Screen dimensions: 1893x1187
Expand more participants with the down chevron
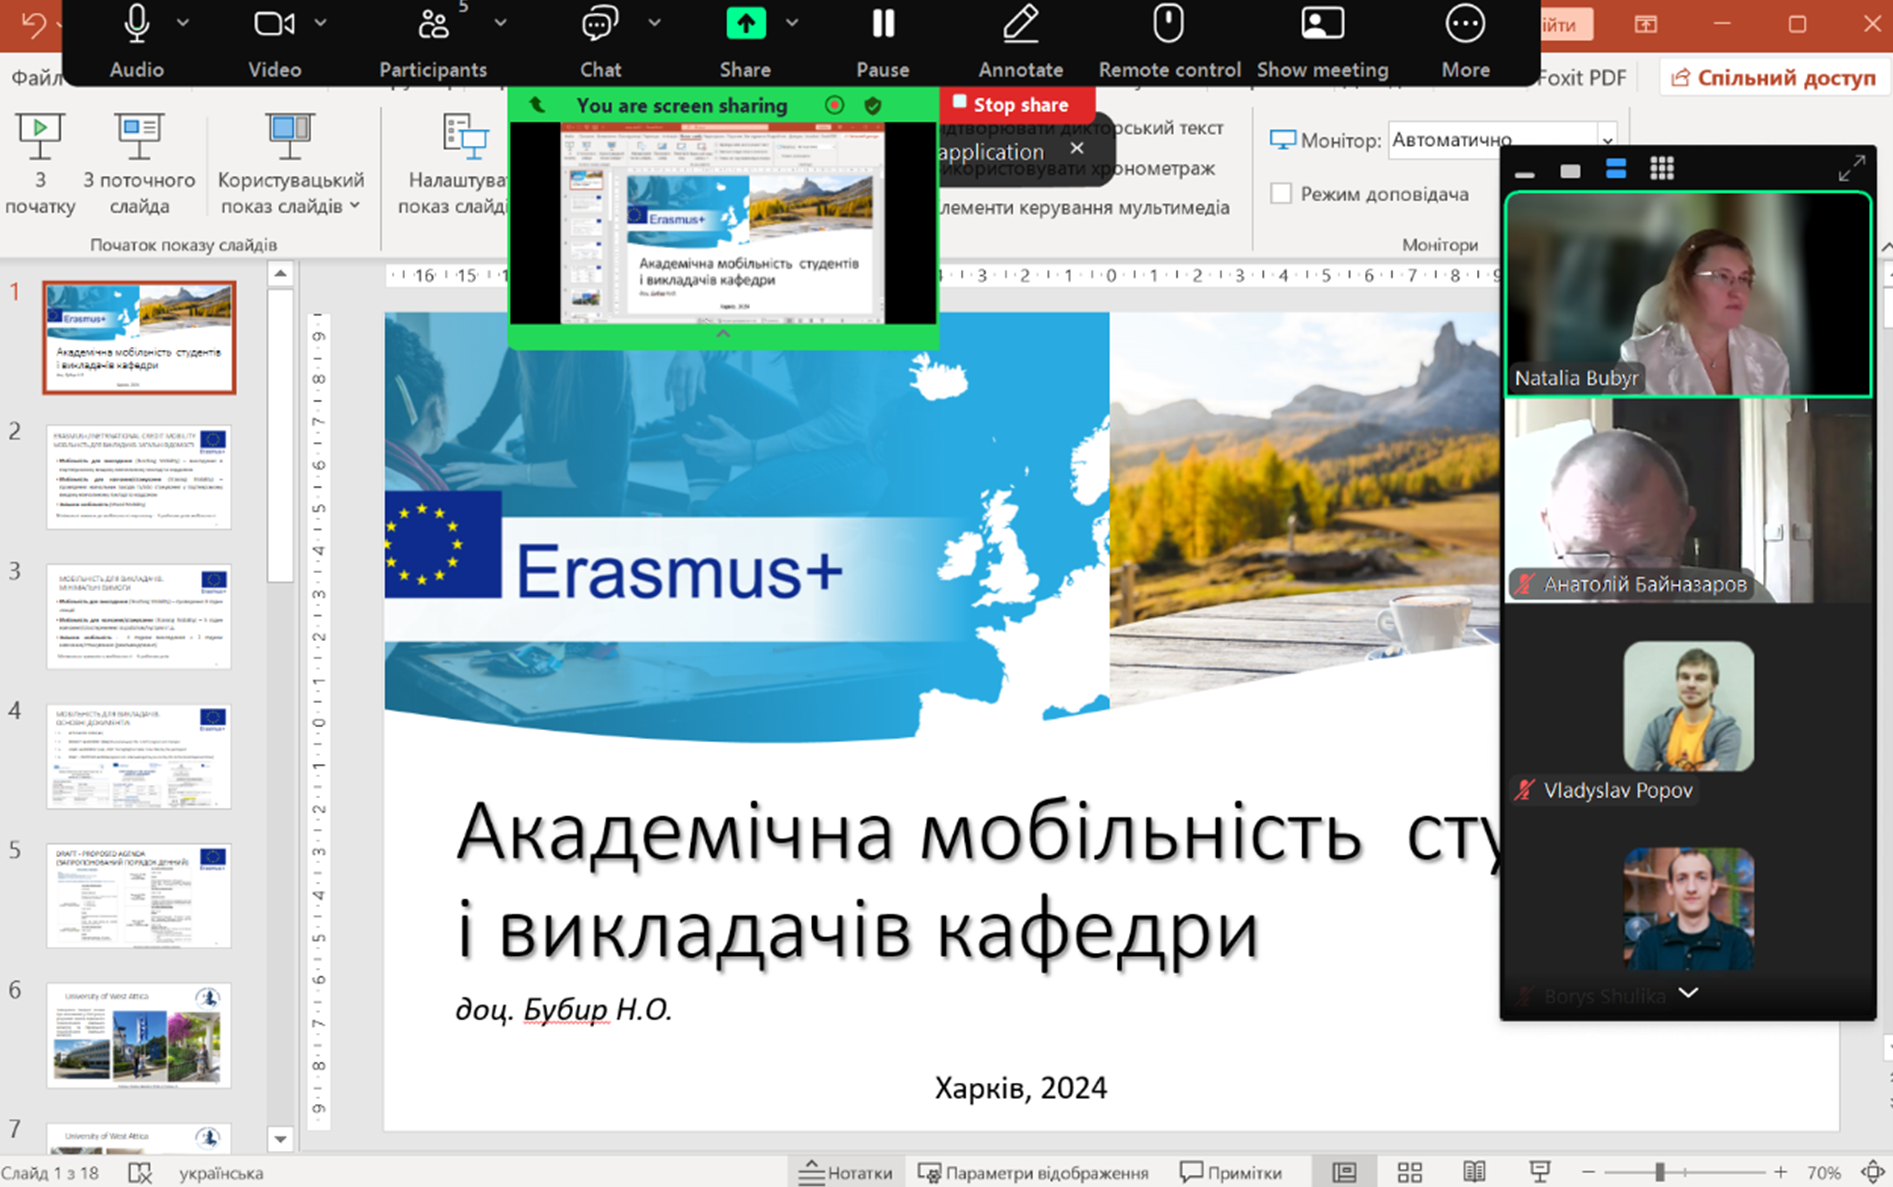[x=1688, y=993]
